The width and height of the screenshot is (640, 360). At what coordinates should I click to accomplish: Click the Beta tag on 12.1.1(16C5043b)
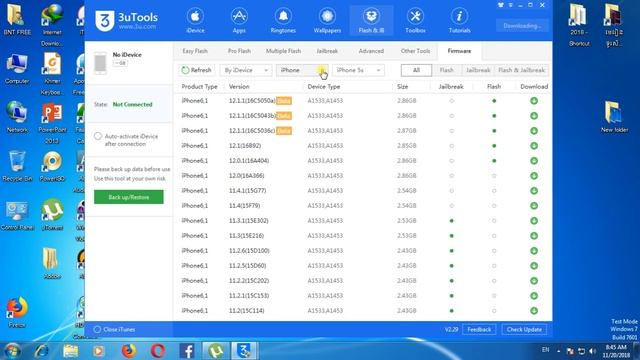point(284,116)
